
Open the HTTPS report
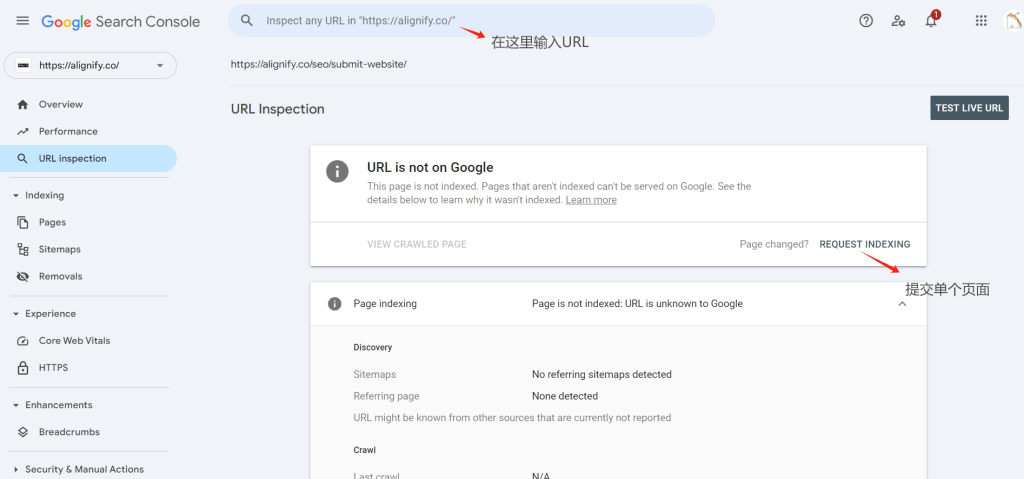click(54, 368)
